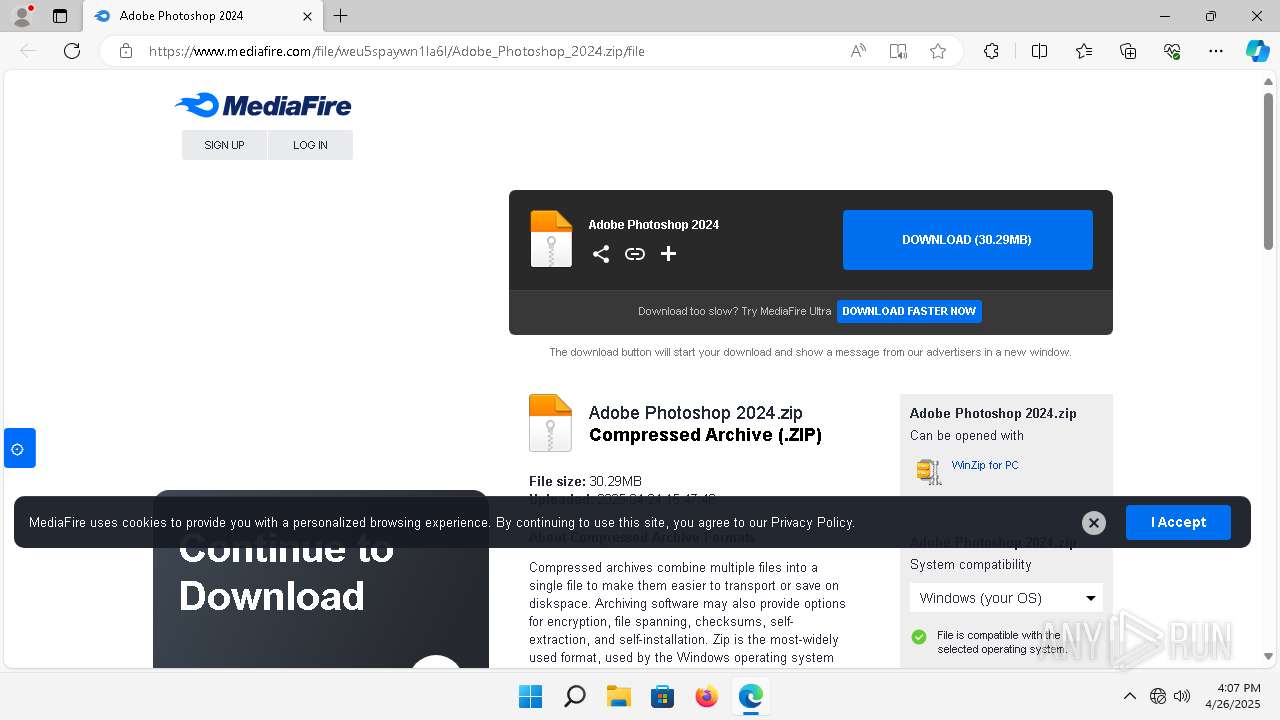Open File Explorer from taskbar

(618, 696)
